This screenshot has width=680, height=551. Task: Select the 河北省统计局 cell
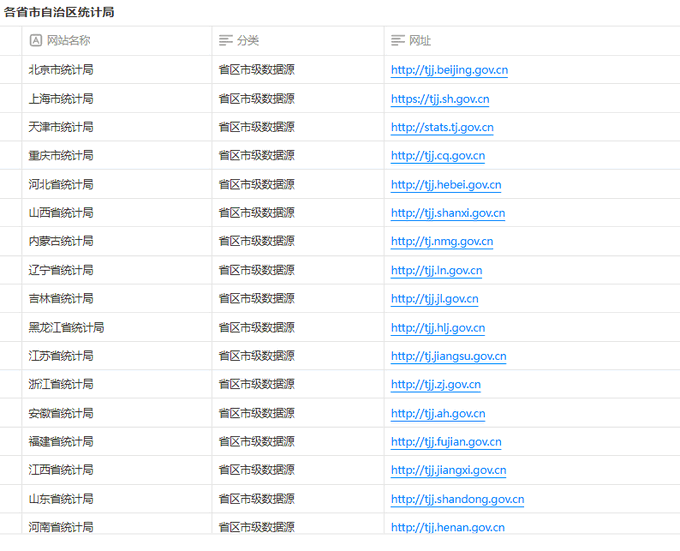click(x=117, y=185)
